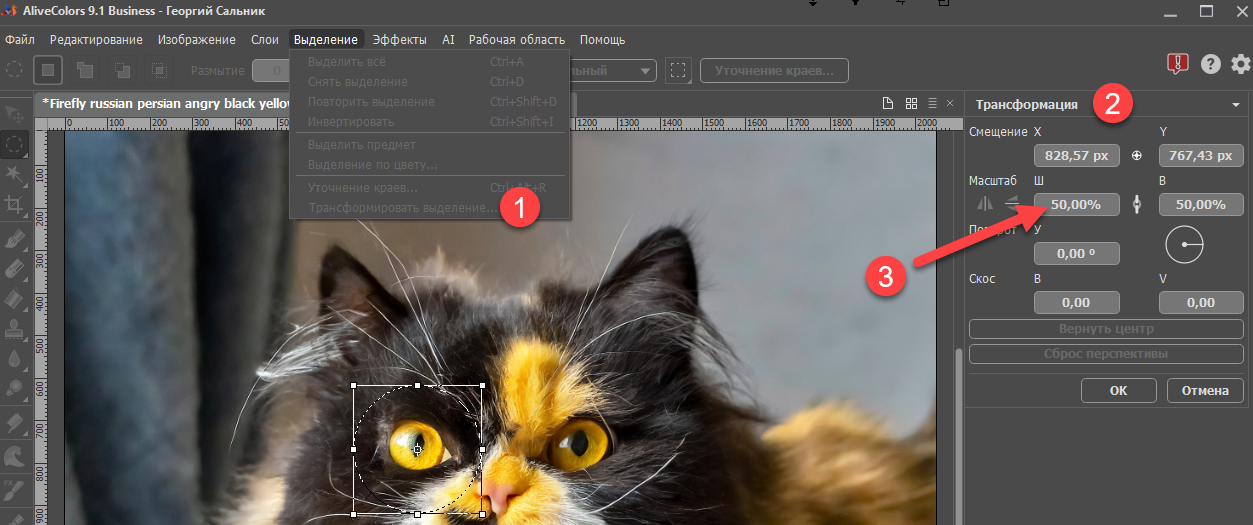
Task: Choose Трансформировать выделение menu entry
Action: click(430, 208)
